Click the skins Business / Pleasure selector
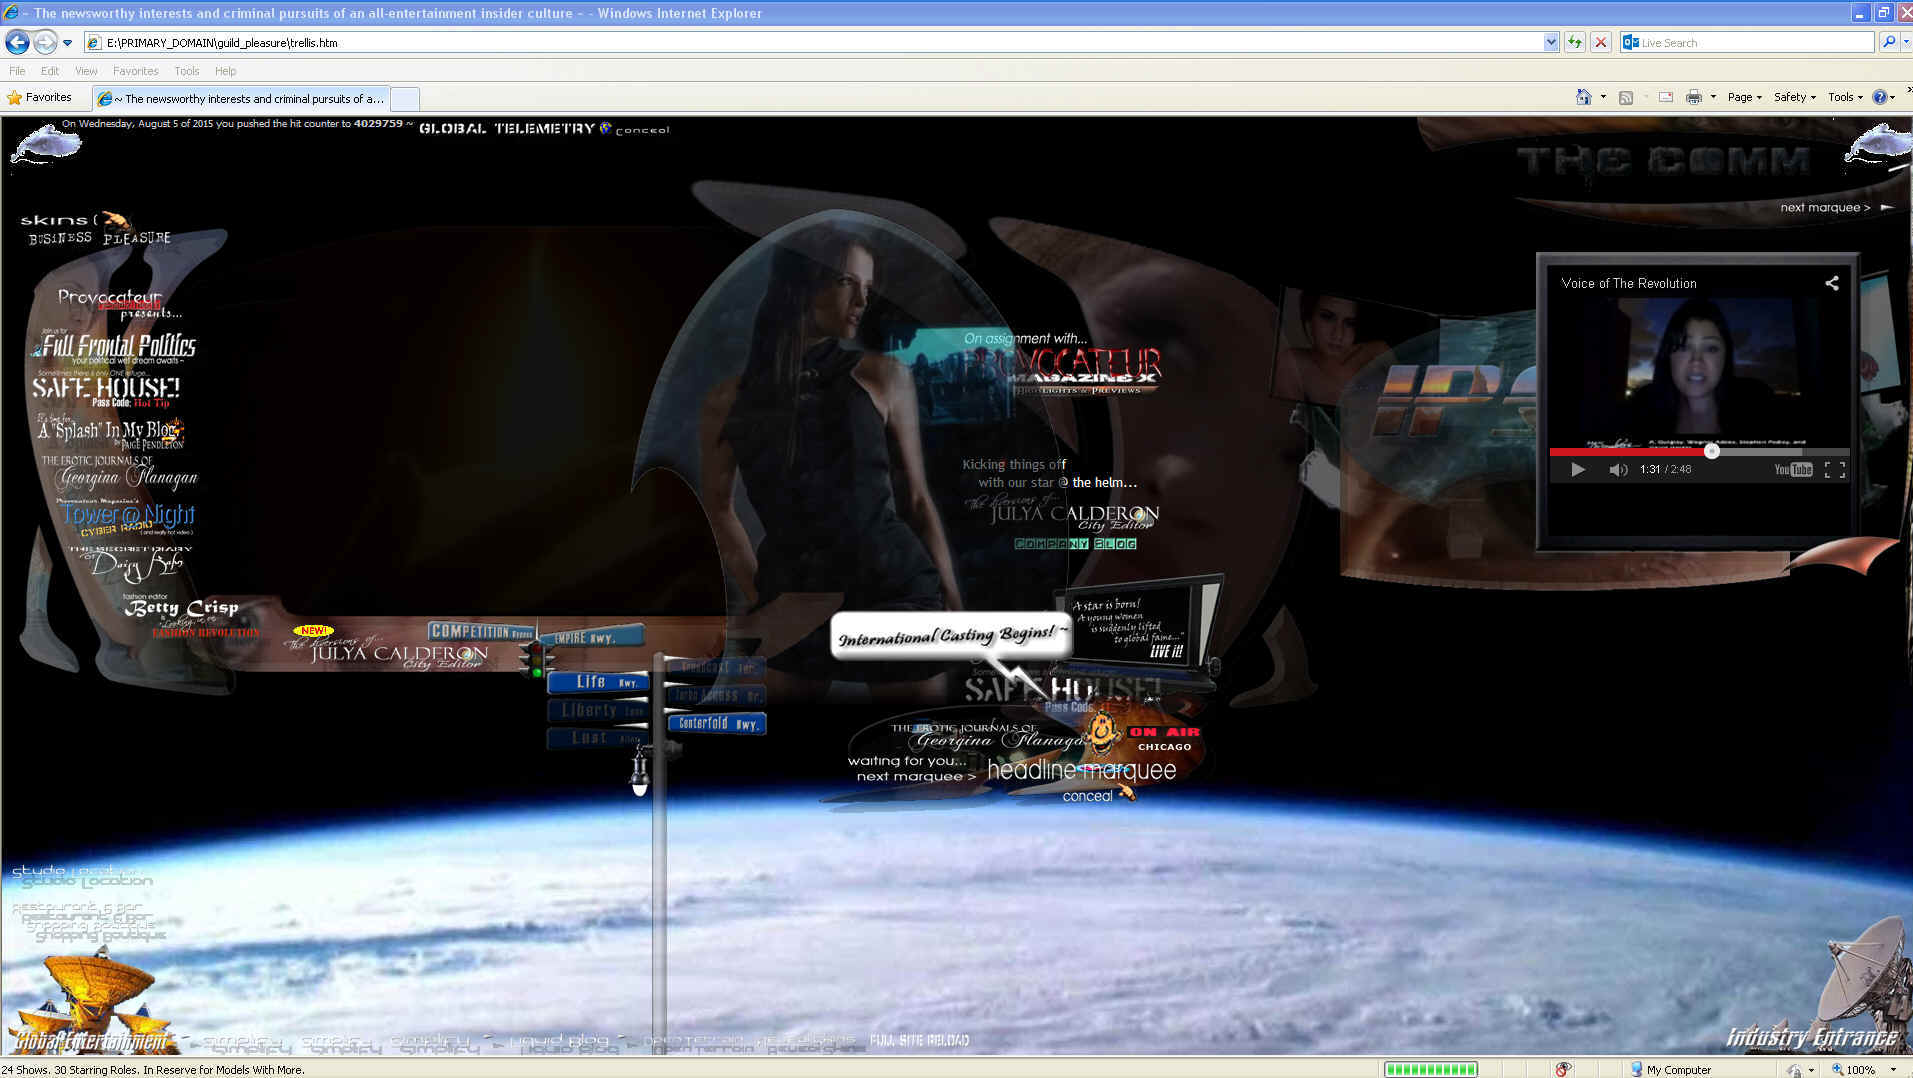Image resolution: width=1913 pixels, height=1078 pixels. [x=96, y=229]
